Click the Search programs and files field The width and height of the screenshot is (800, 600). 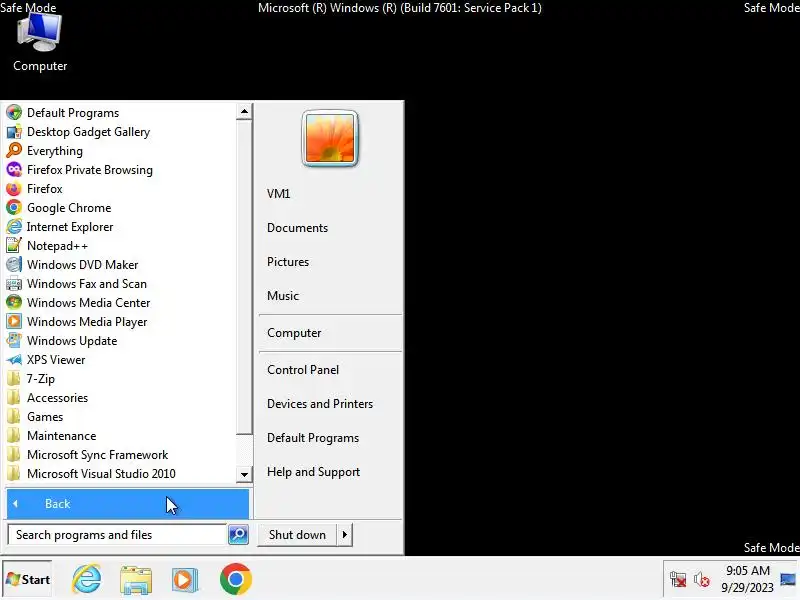click(x=117, y=535)
